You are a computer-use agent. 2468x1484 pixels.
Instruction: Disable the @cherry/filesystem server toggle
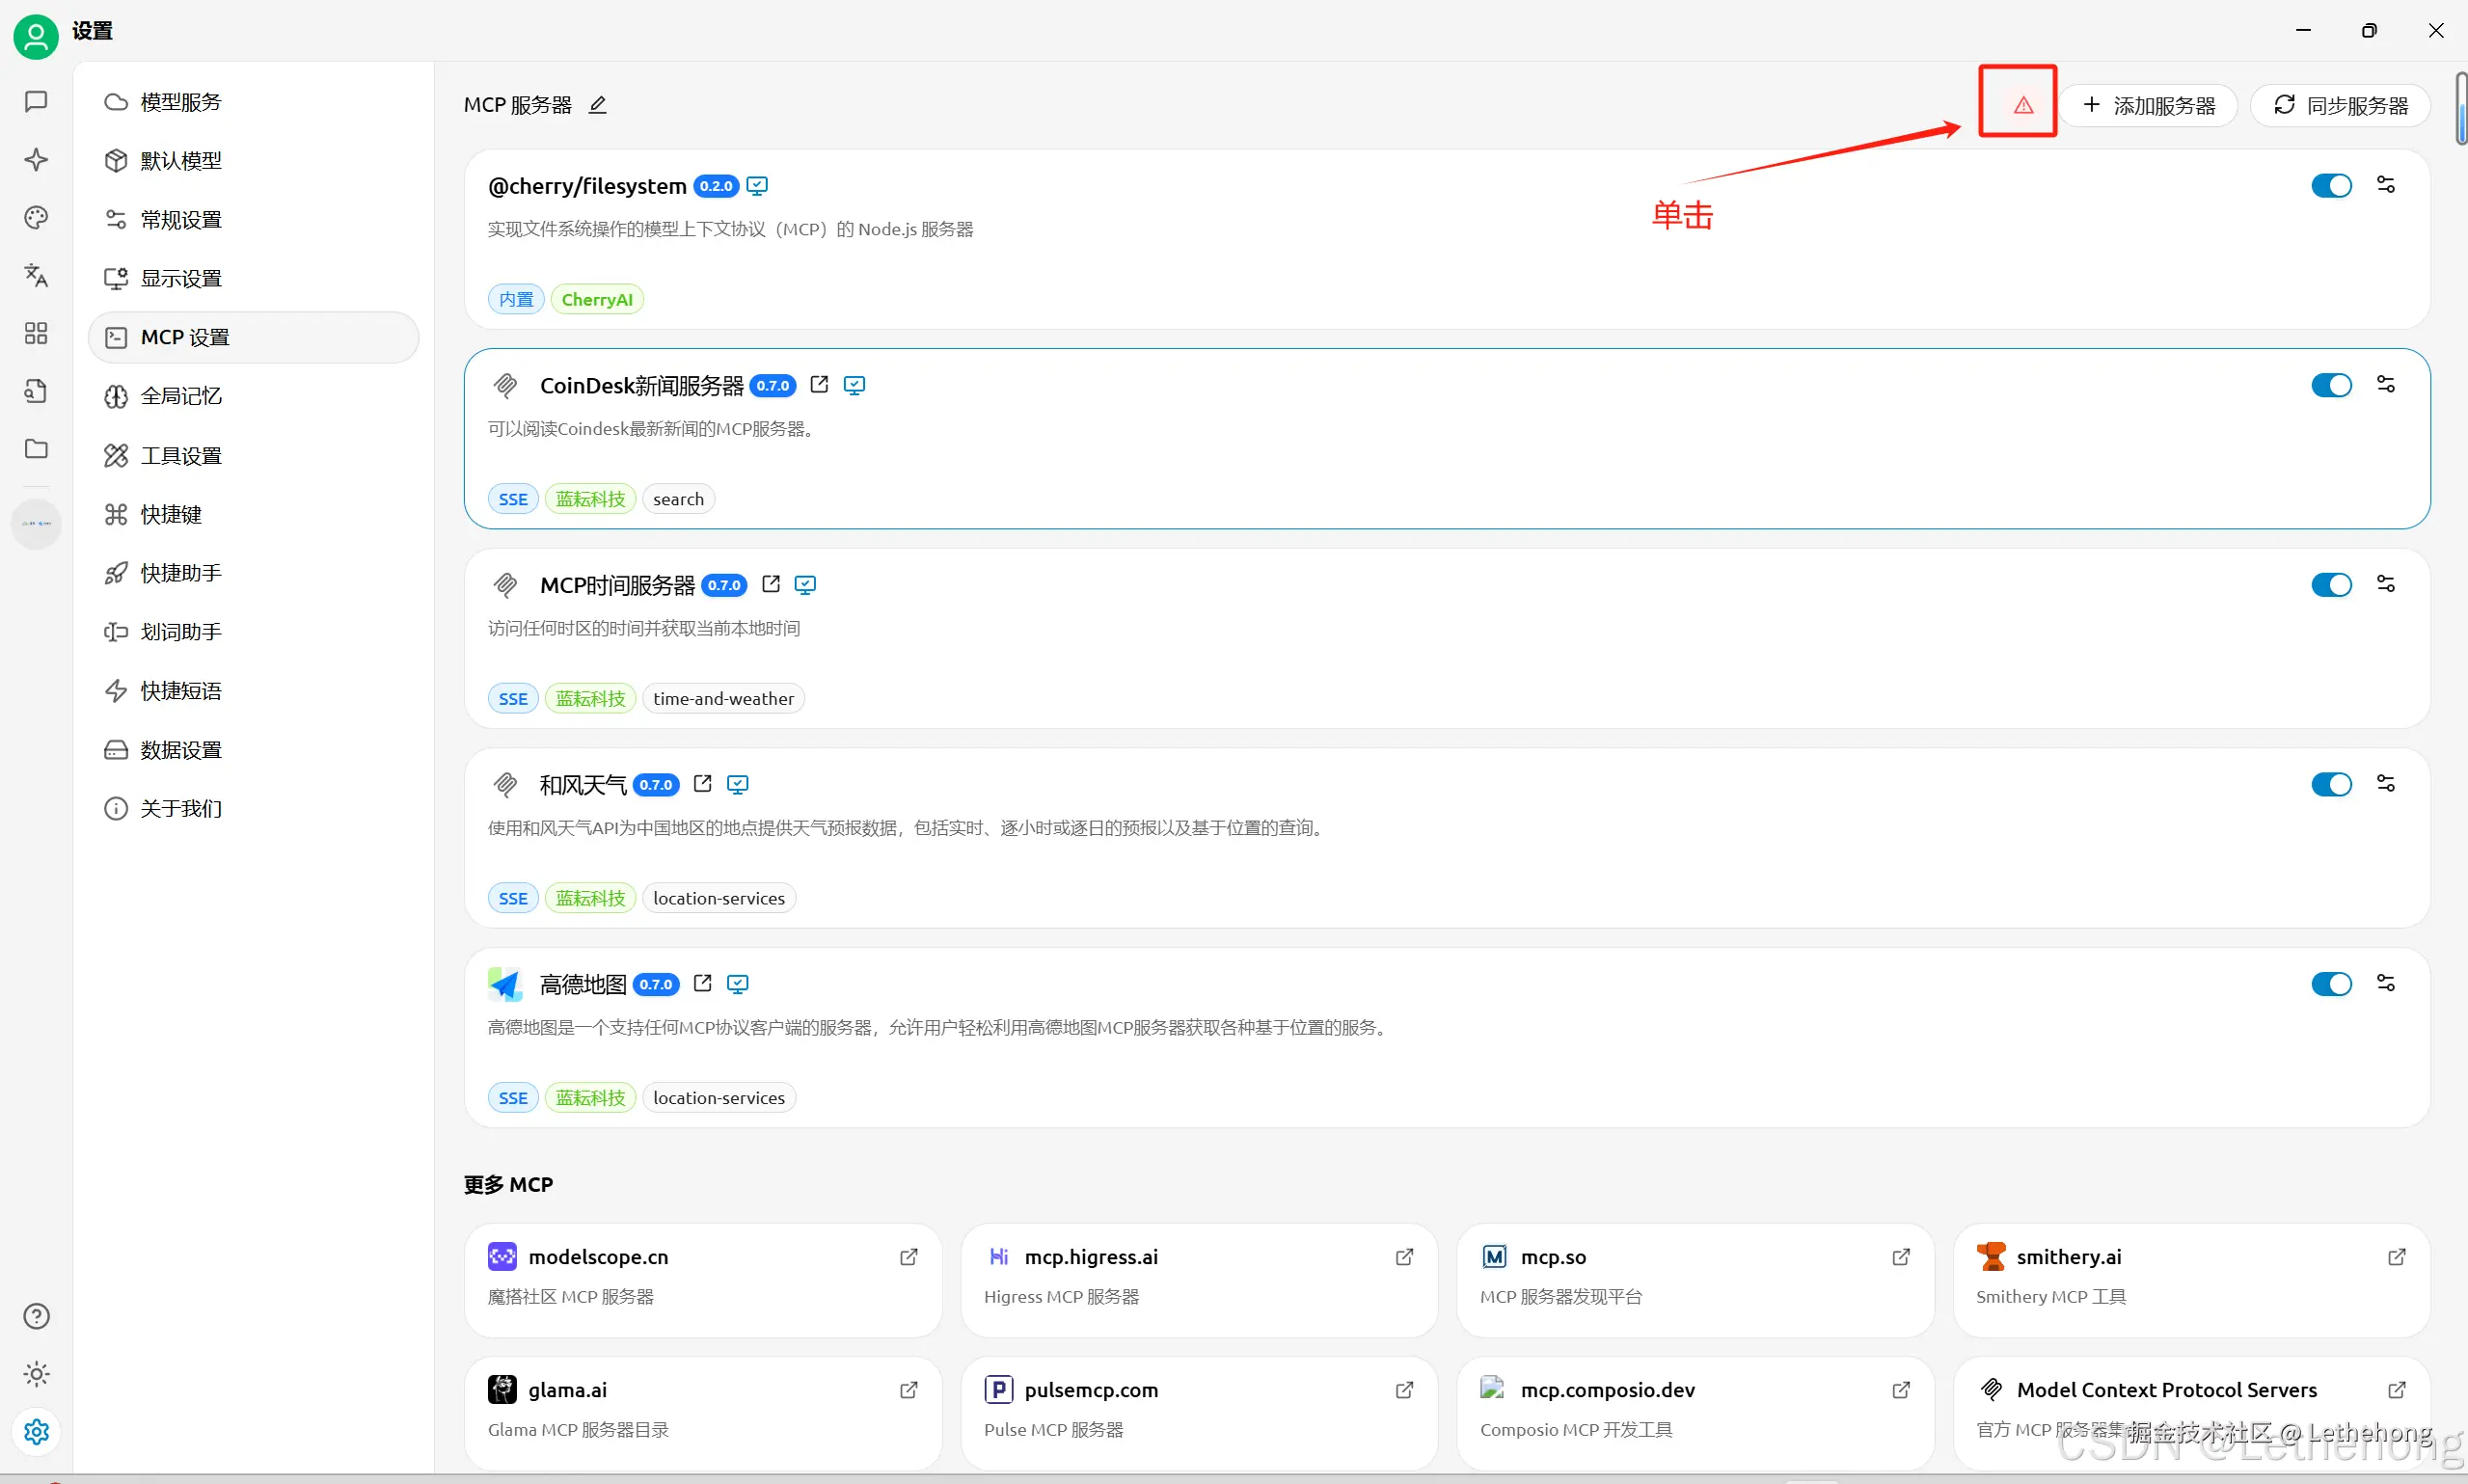[2331, 186]
